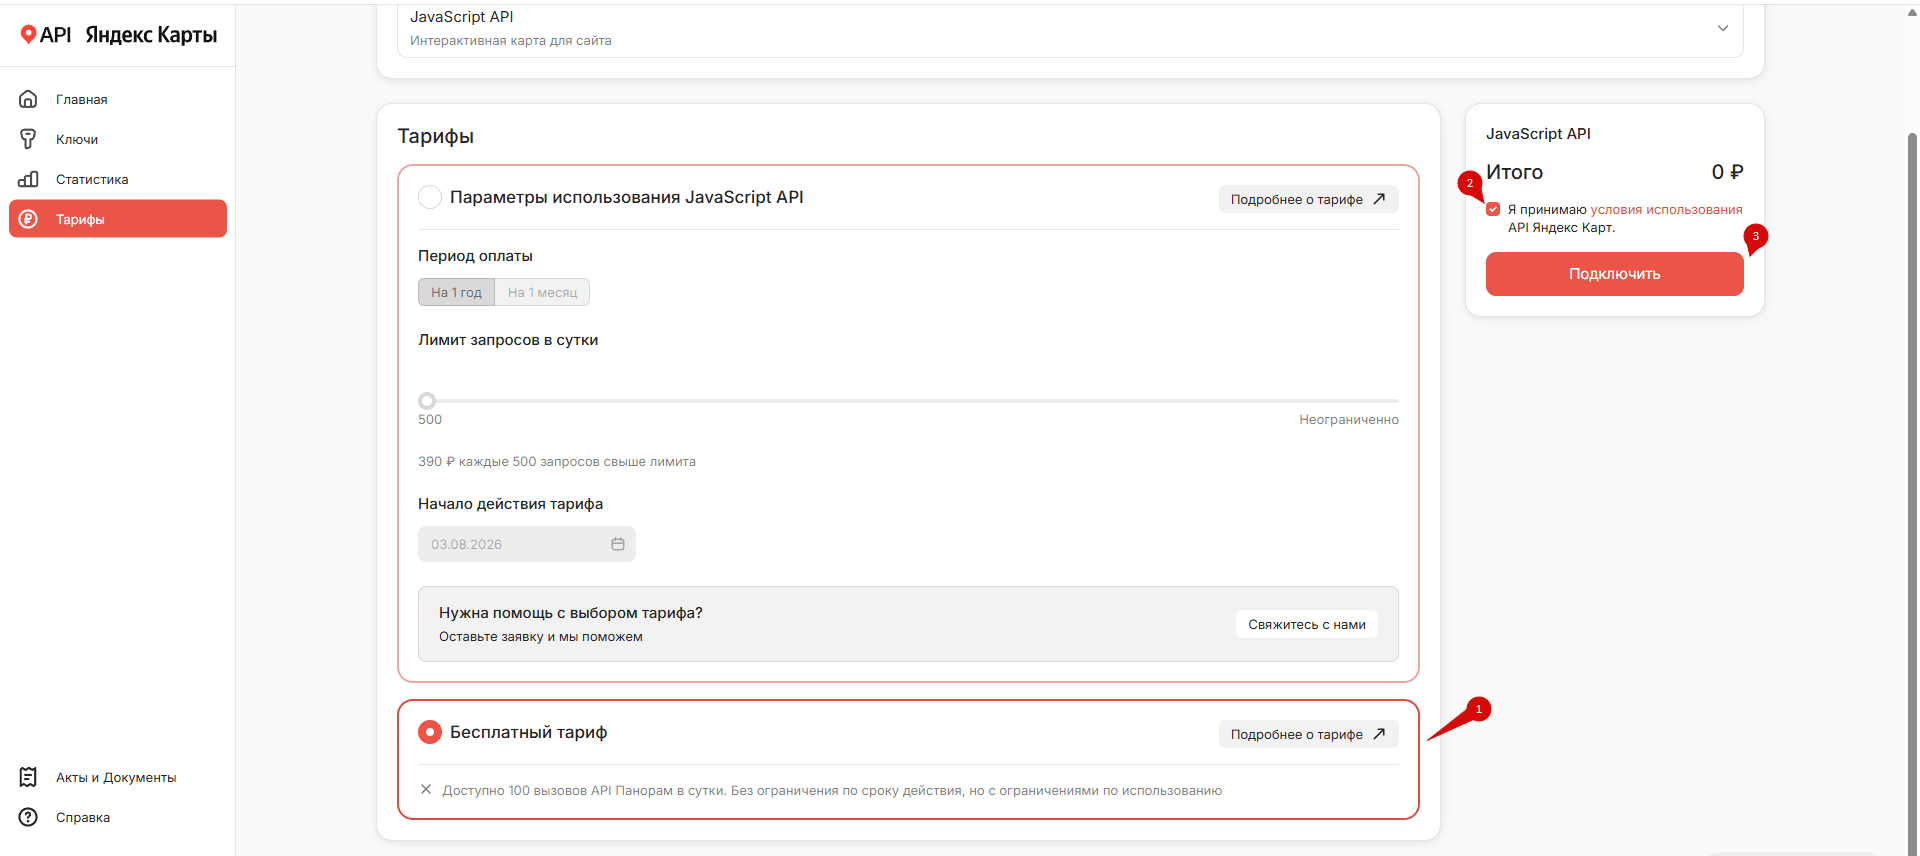Click the Оставьте заявку и мы поможем text
The image size is (1920, 856).
pyautogui.click(x=541, y=636)
